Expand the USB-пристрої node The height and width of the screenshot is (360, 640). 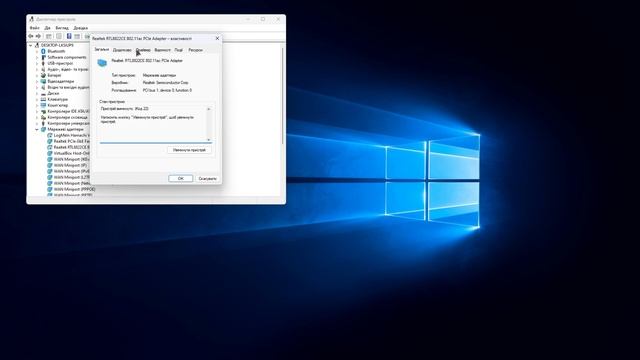[x=37, y=63]
